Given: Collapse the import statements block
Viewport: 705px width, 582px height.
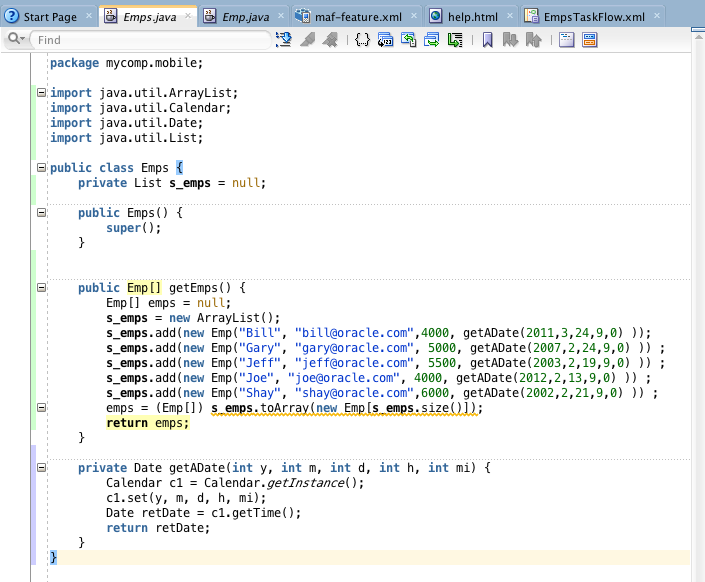Looking at the screenshot, I should click(41, 93).
